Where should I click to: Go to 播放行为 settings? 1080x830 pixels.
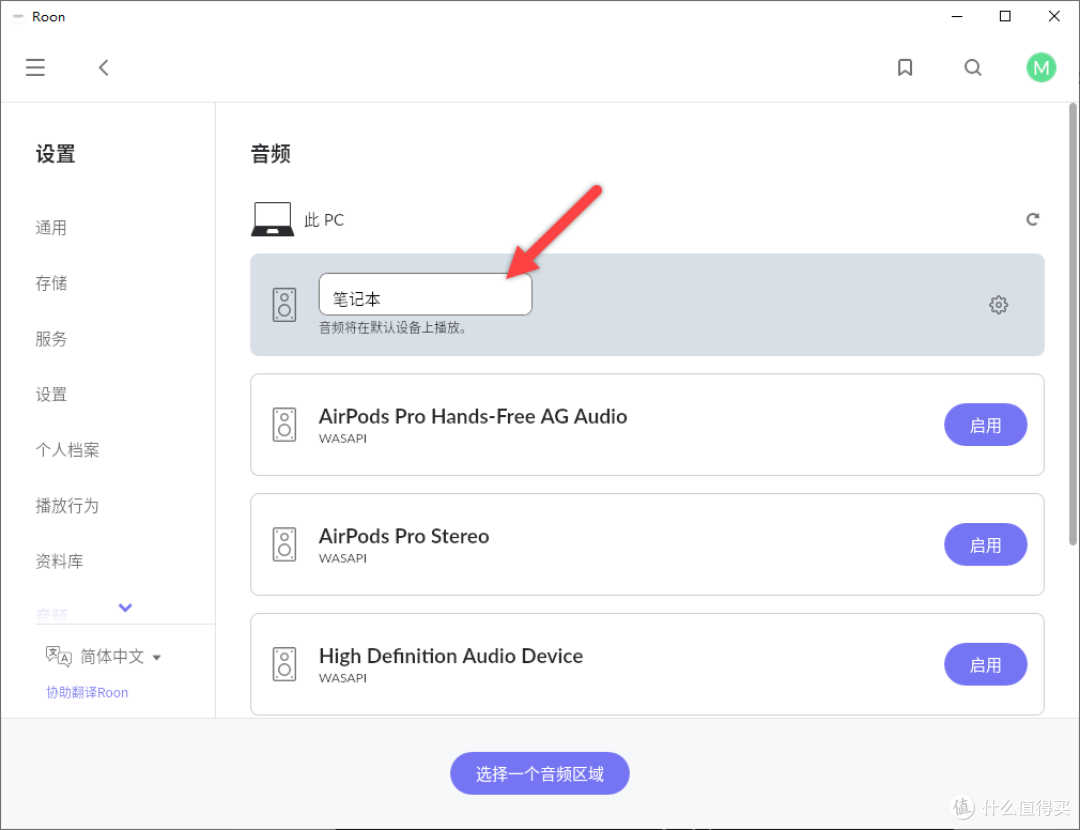pos(67,505)
